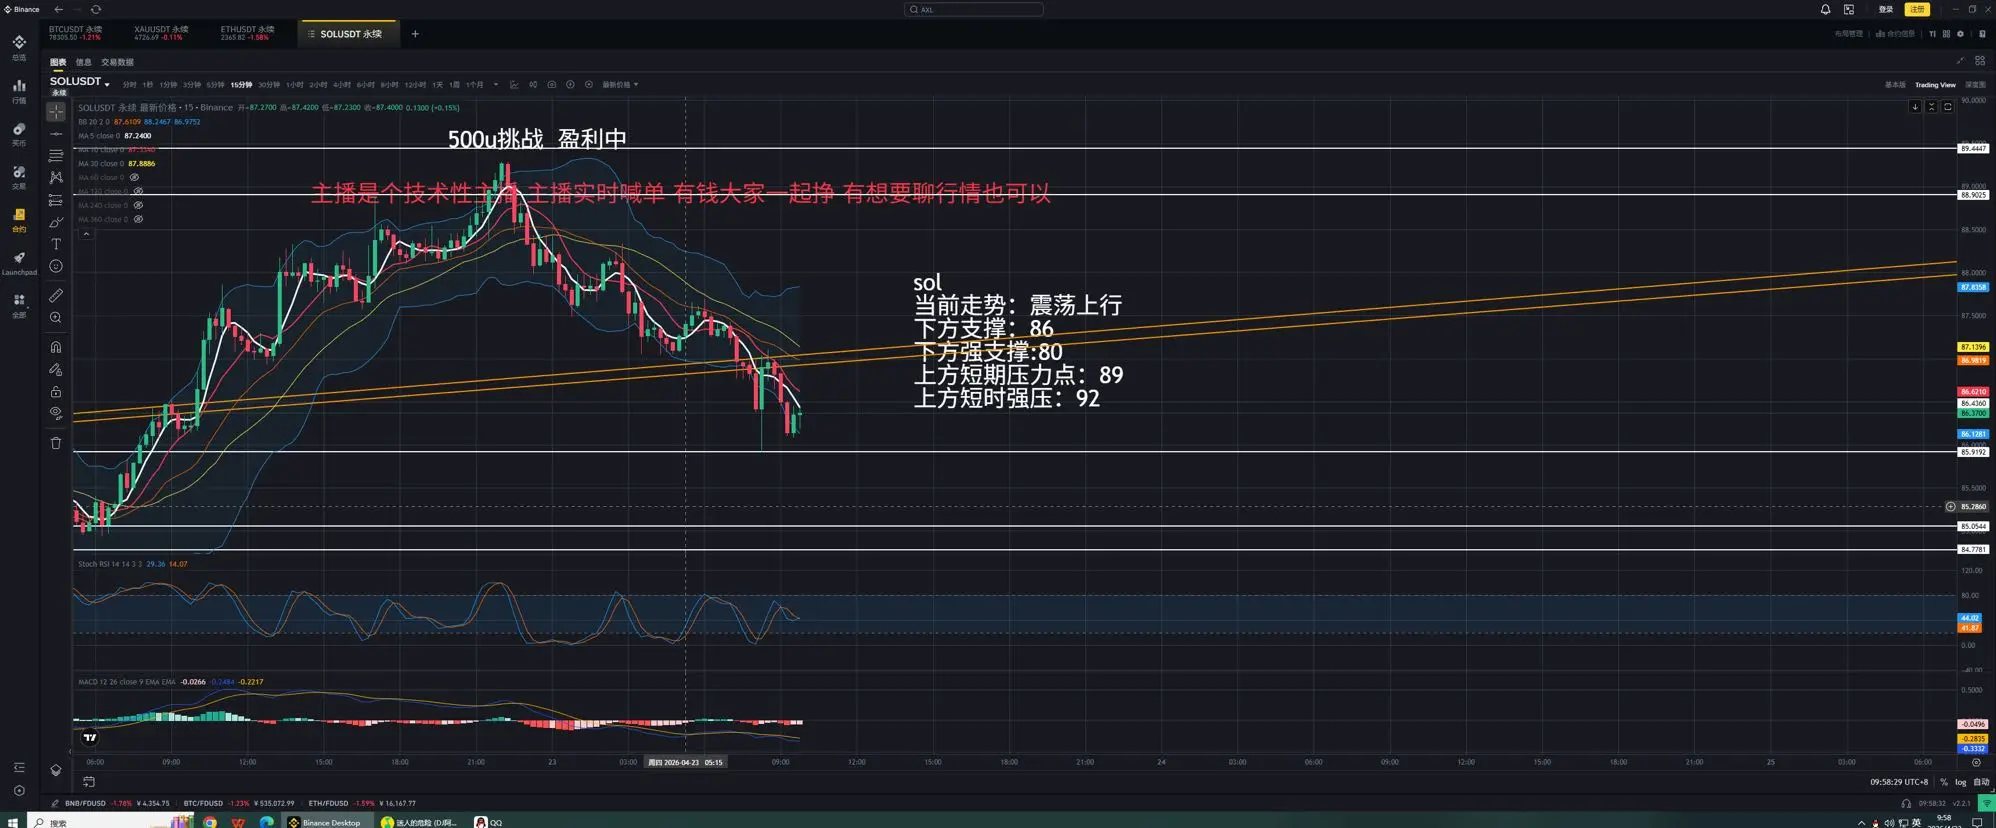Toggle 自动 auto scale
The image size is (1996, 828).
[x=1981, y=782]
